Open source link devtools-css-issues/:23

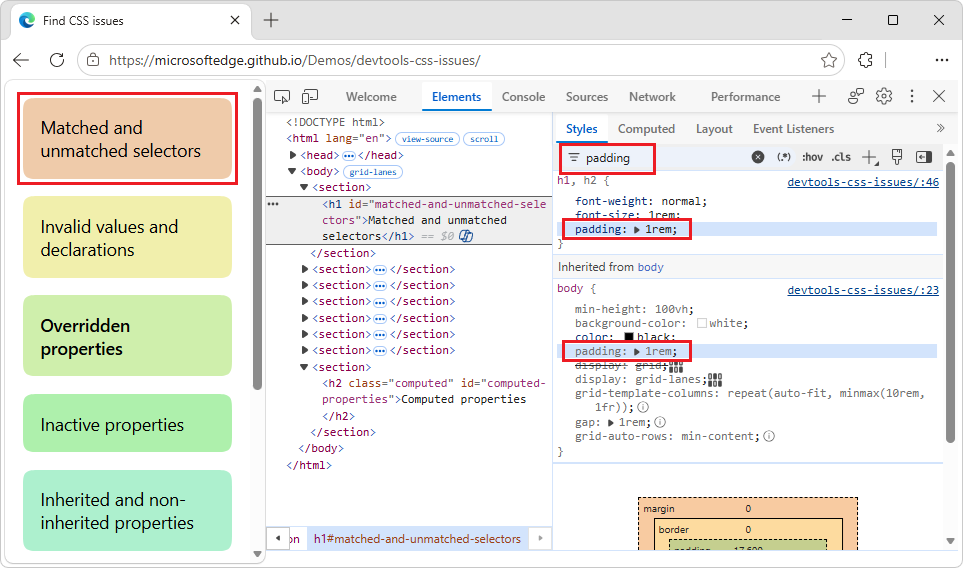click(x=863, y=290)
